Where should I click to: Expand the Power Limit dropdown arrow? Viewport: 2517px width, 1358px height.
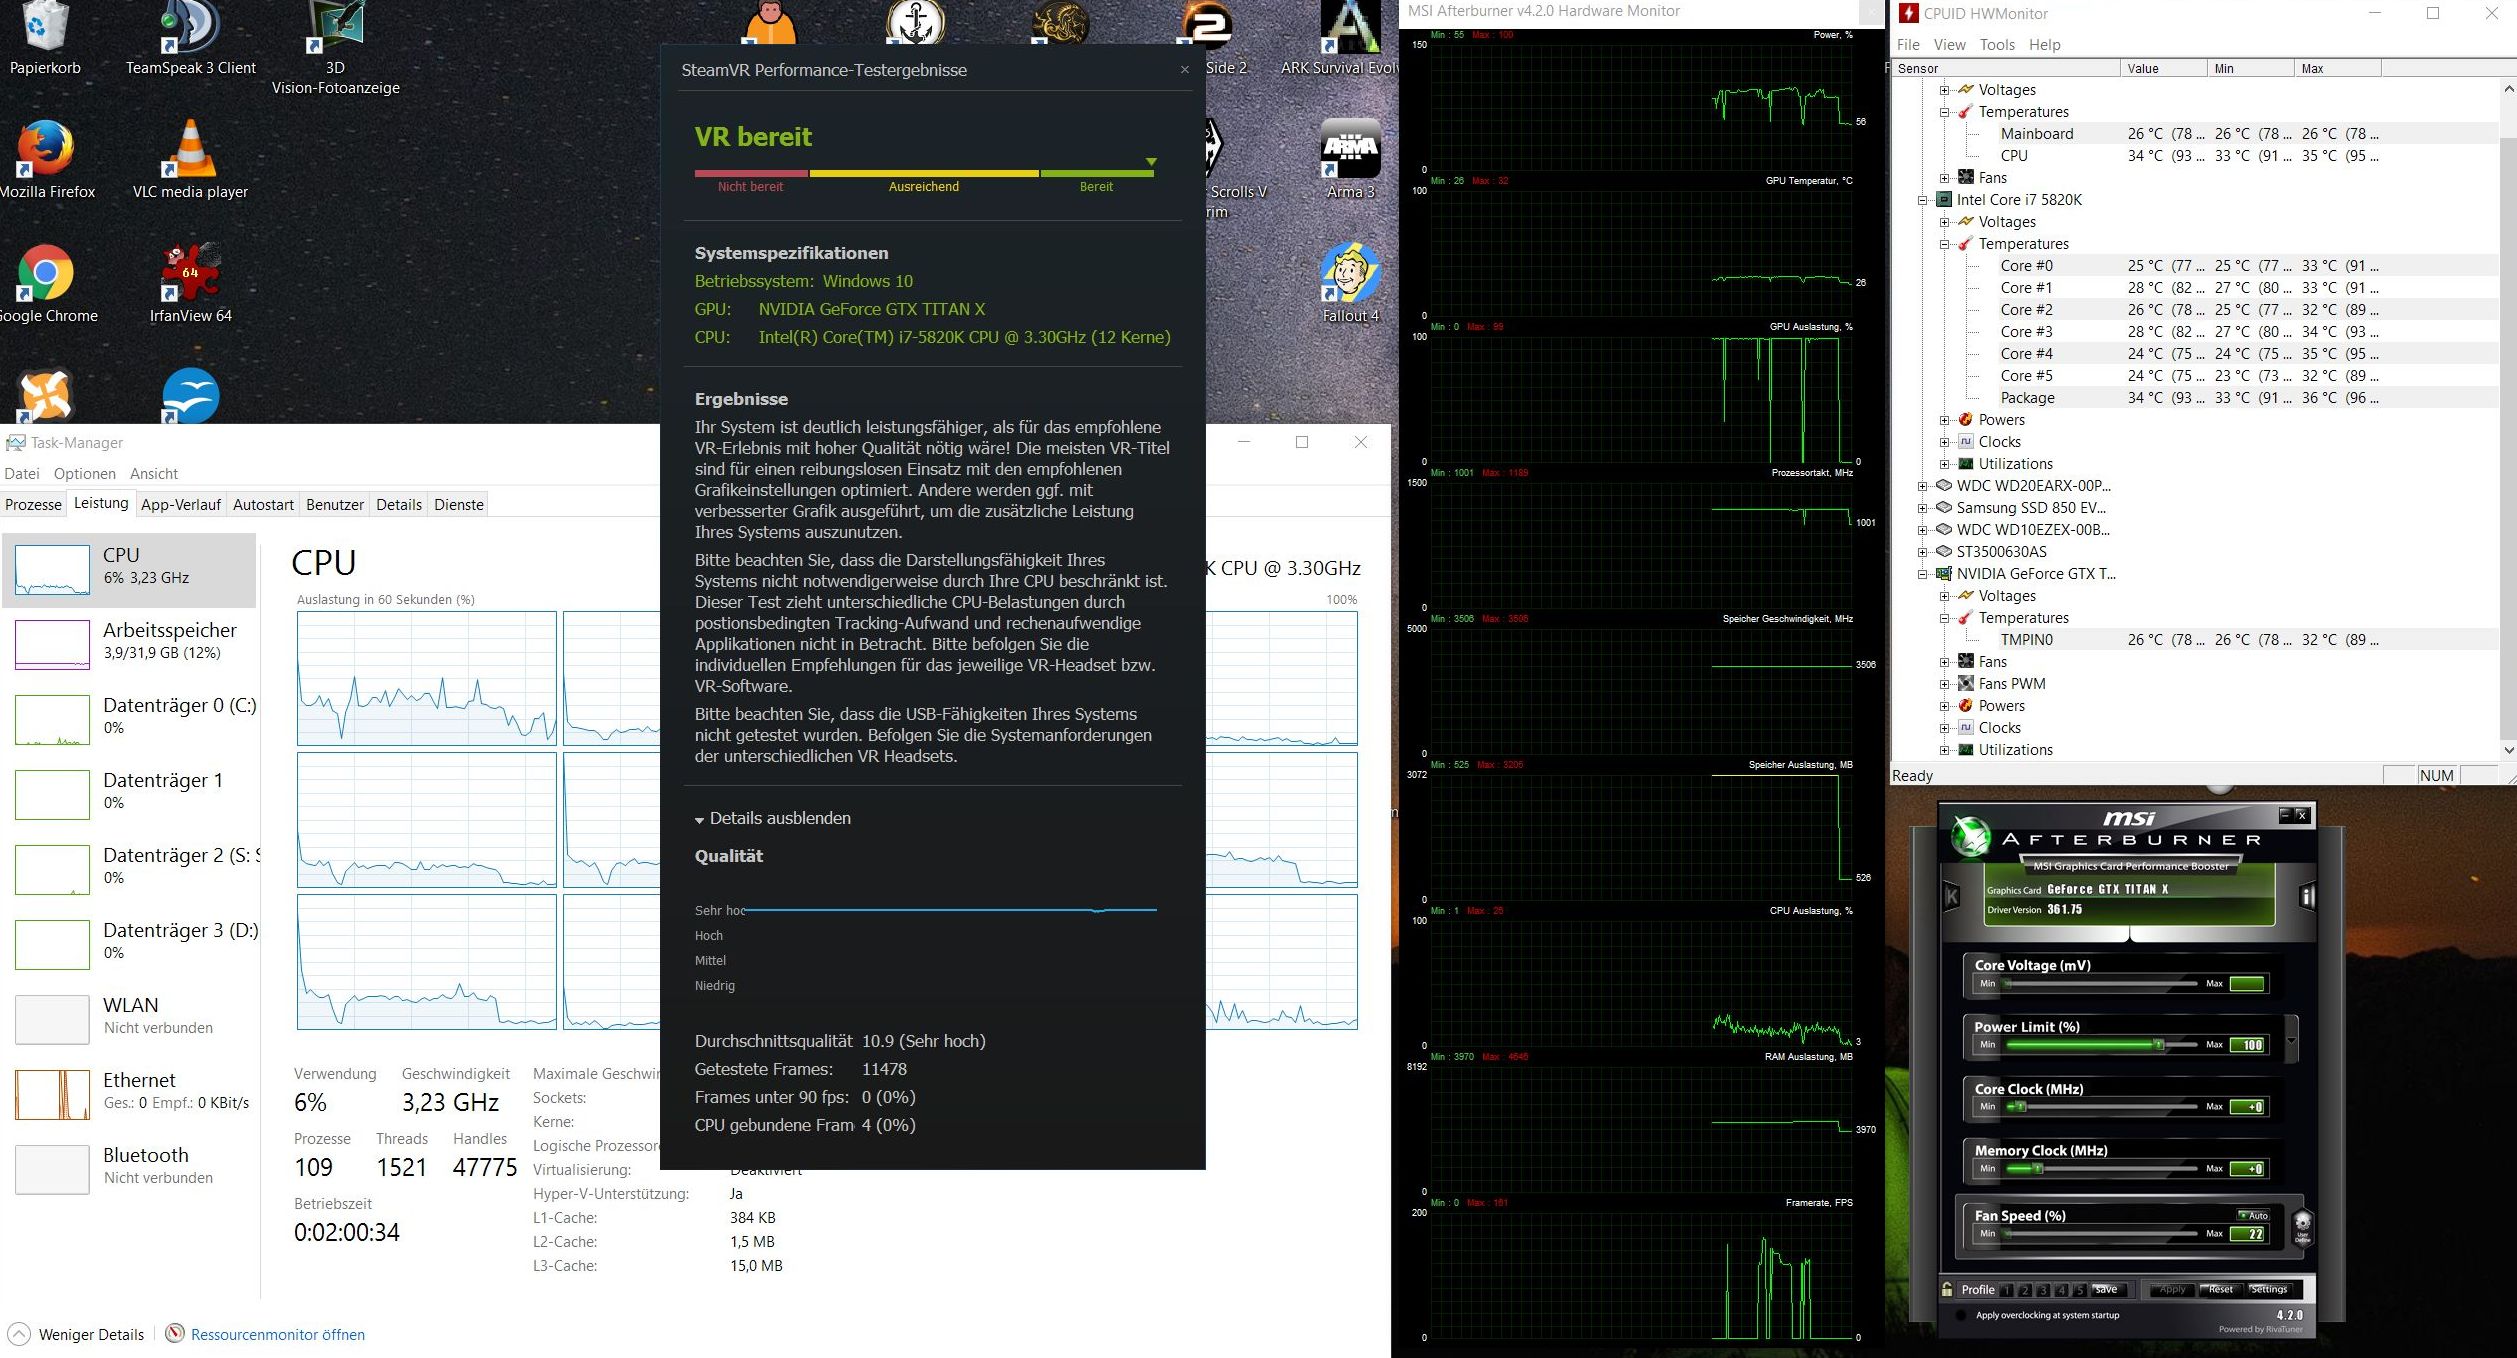point(2291,1041)
